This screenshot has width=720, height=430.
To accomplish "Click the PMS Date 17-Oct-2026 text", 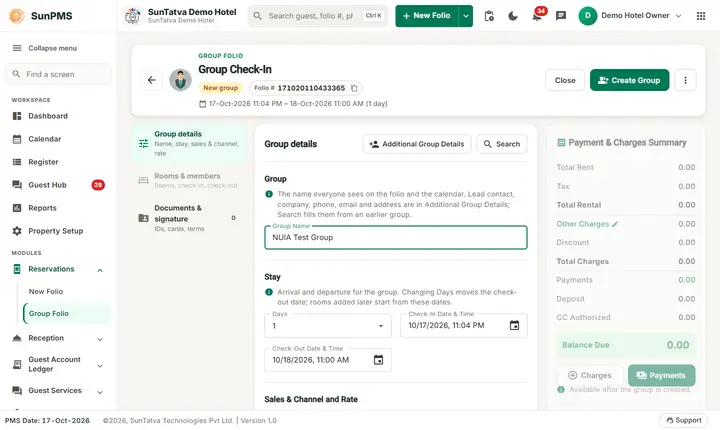I will 47,420.
